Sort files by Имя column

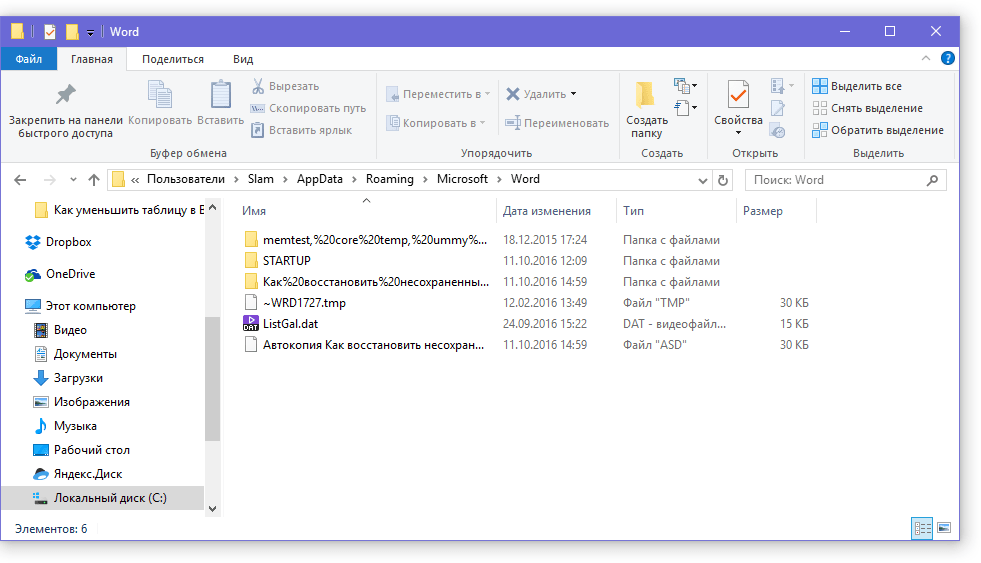254,211
